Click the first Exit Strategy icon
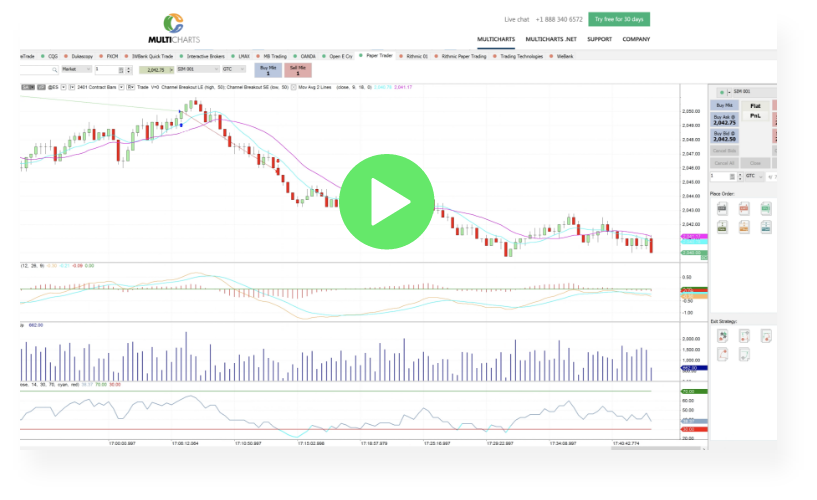Viewport: 817px width, 500px height. pyautogui.click(x=722, y=336)
